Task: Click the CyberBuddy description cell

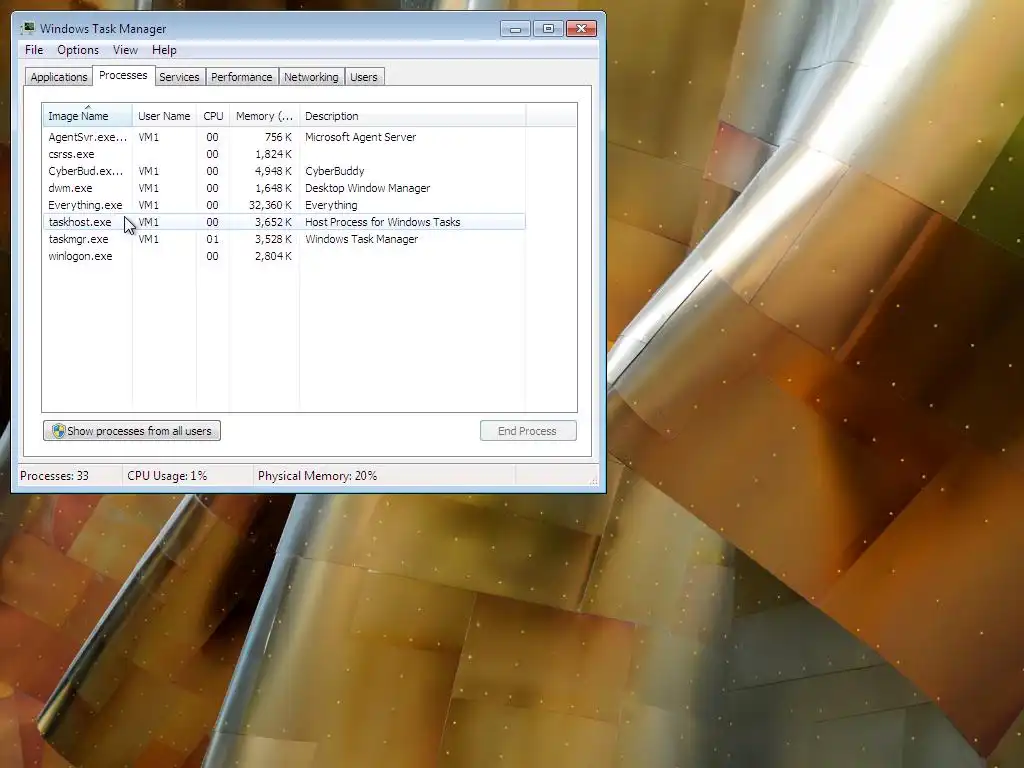Action: click(x=334, y=171)
